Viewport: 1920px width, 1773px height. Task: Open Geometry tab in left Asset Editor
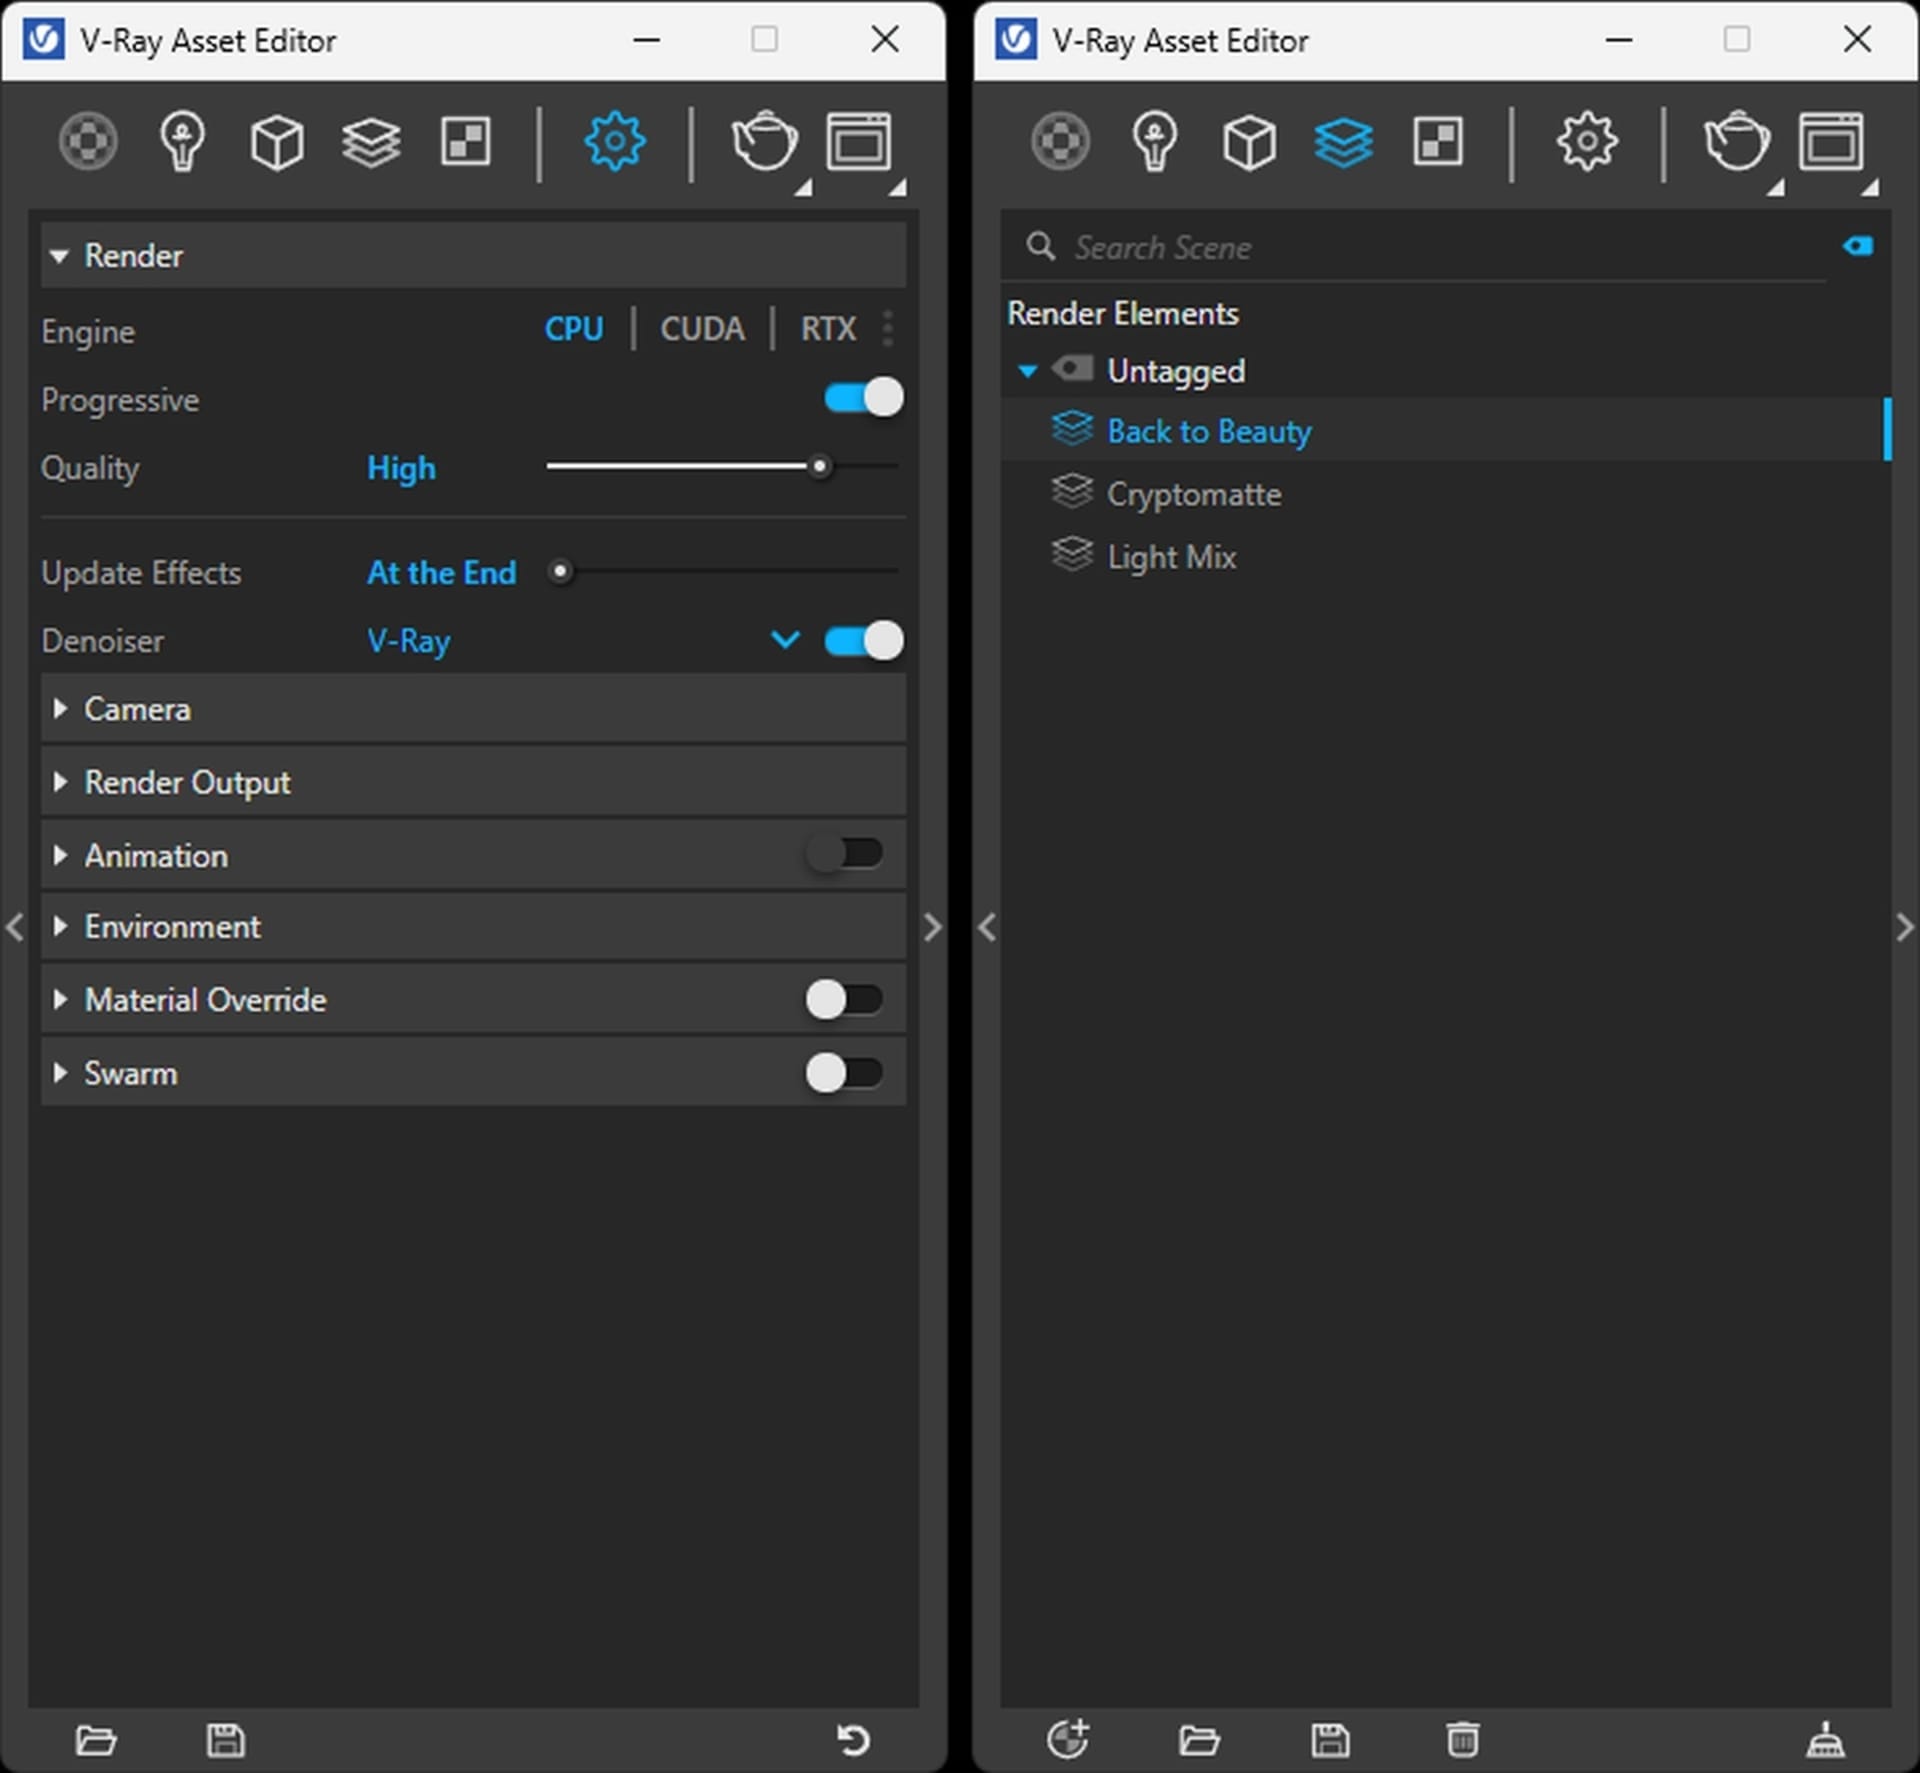pyautogui.click(x=277, y=141)
